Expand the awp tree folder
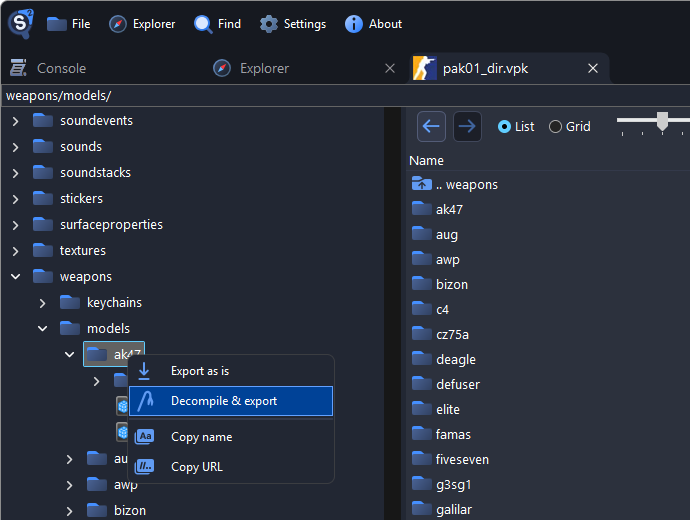The height and width of the screenshot is (520, 690). (x=70, y=485)
